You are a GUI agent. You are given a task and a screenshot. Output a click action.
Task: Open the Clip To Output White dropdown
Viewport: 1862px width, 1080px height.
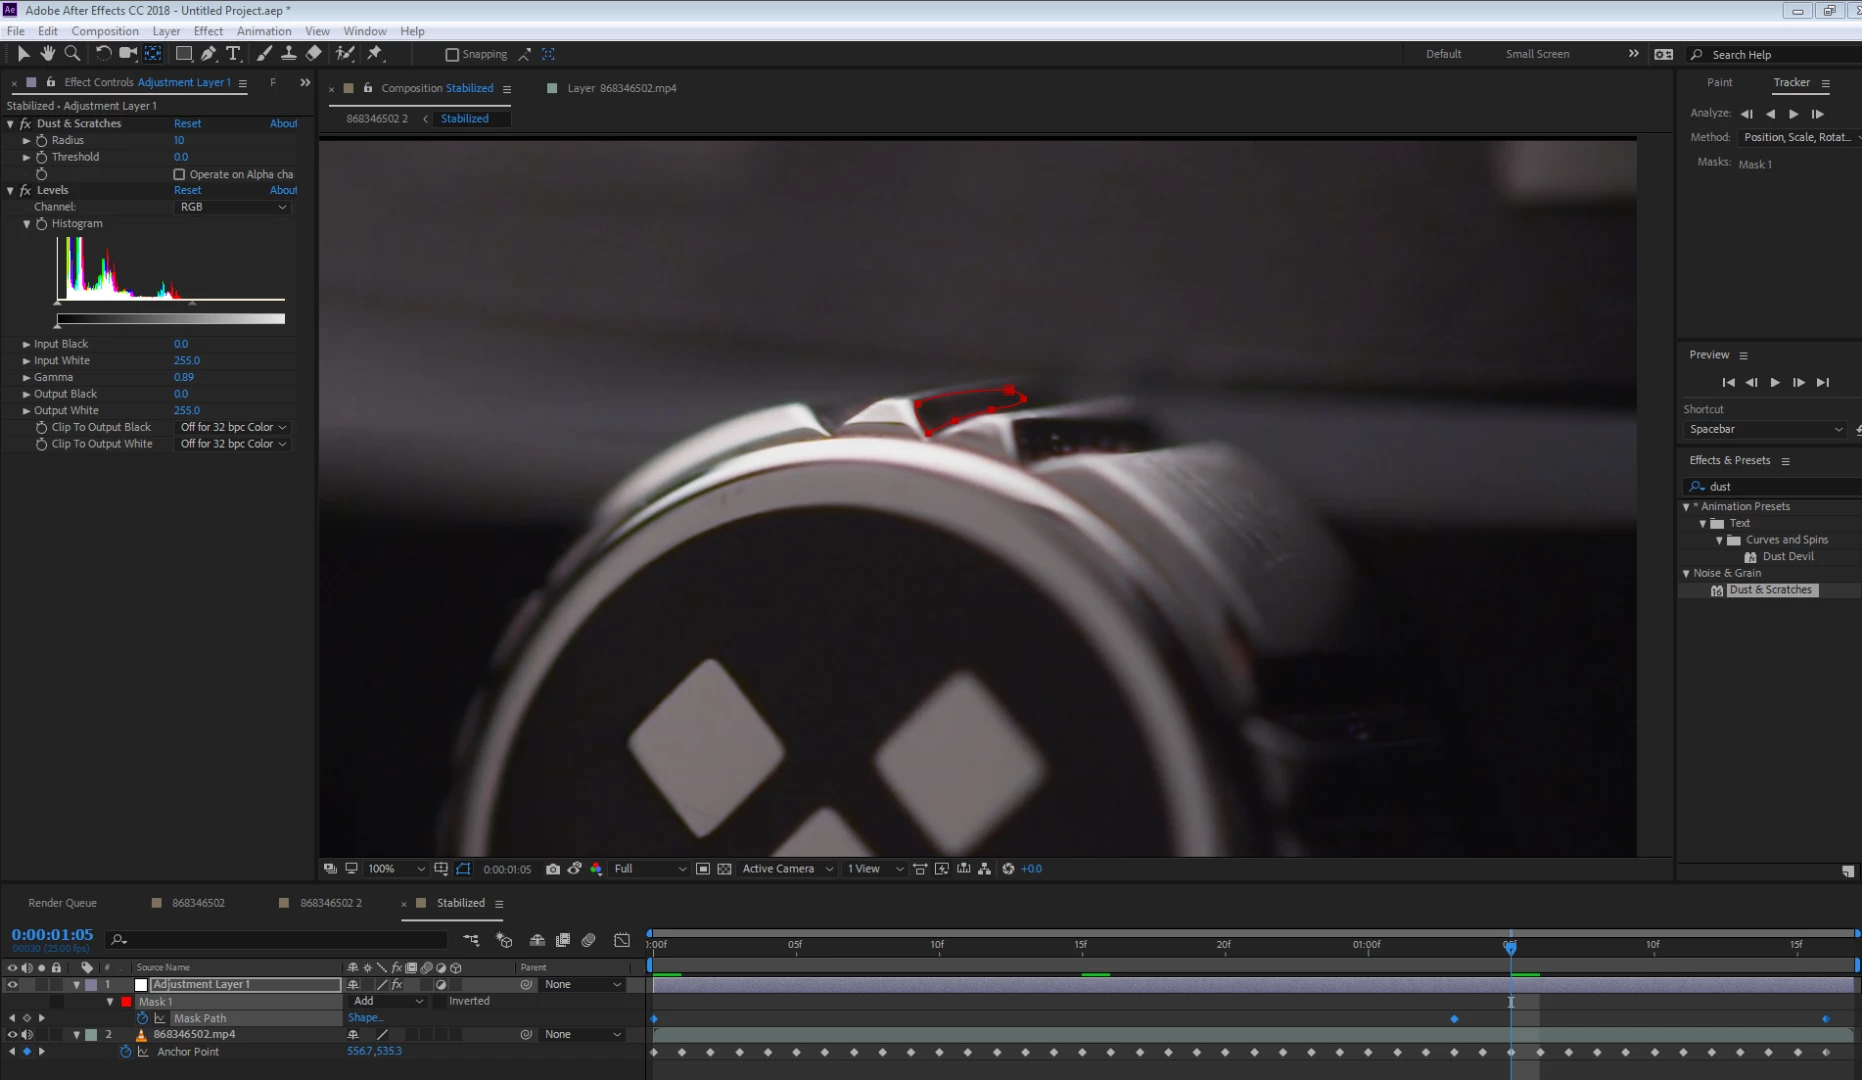[233, 444]
